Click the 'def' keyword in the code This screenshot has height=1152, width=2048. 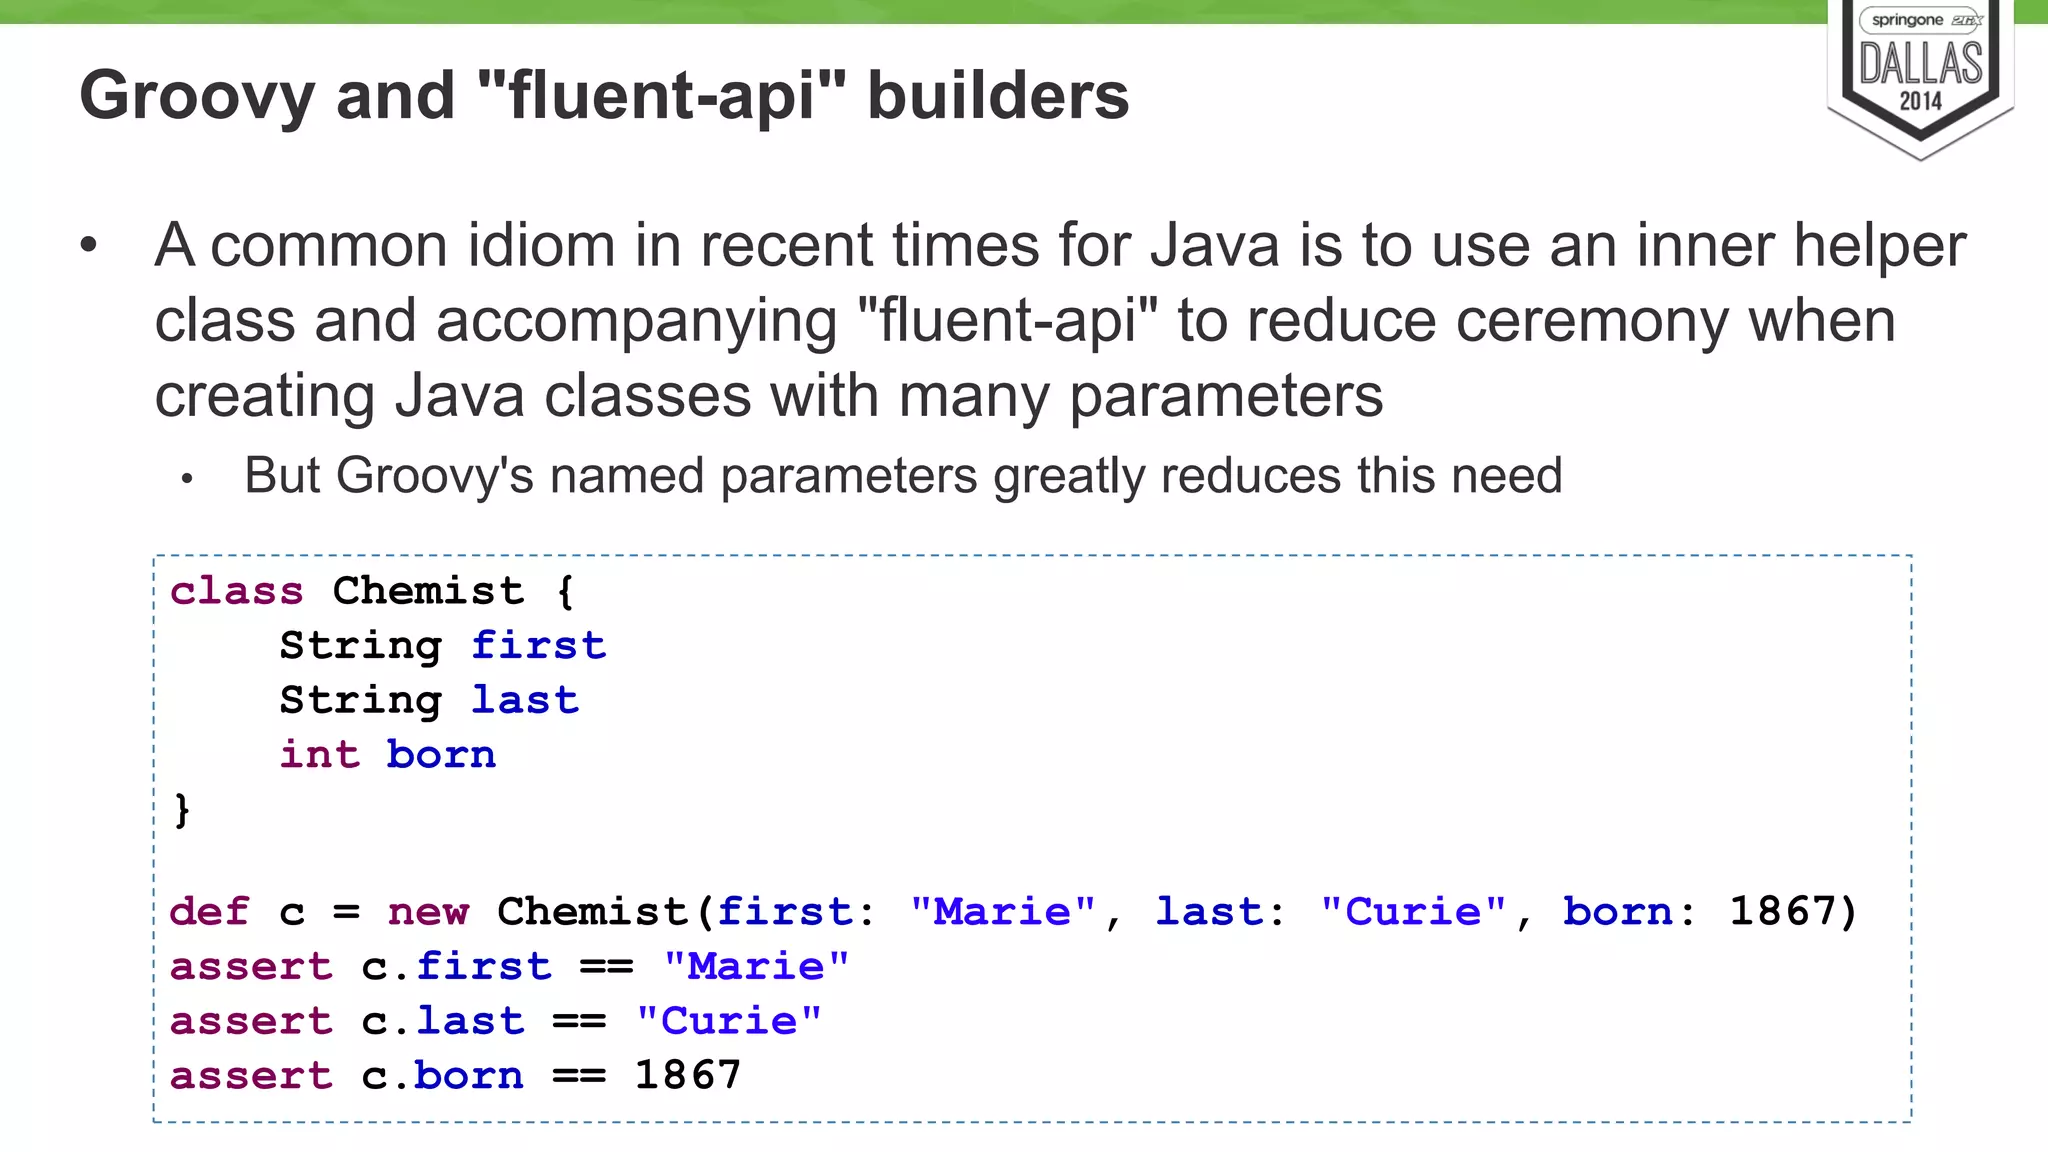click(x=209, y=912)
